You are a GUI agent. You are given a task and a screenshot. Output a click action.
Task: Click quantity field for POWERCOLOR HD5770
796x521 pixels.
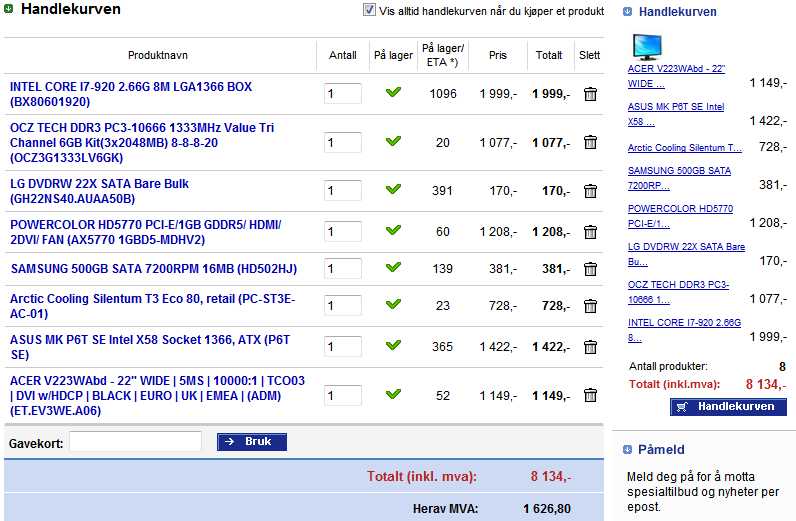click(343, 232)
